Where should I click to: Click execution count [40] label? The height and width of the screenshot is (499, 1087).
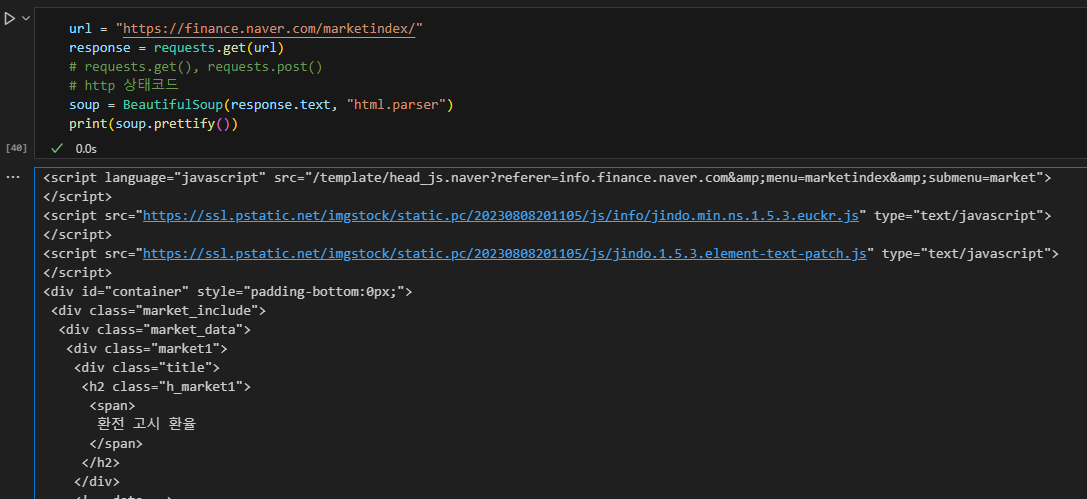point(16,148)
